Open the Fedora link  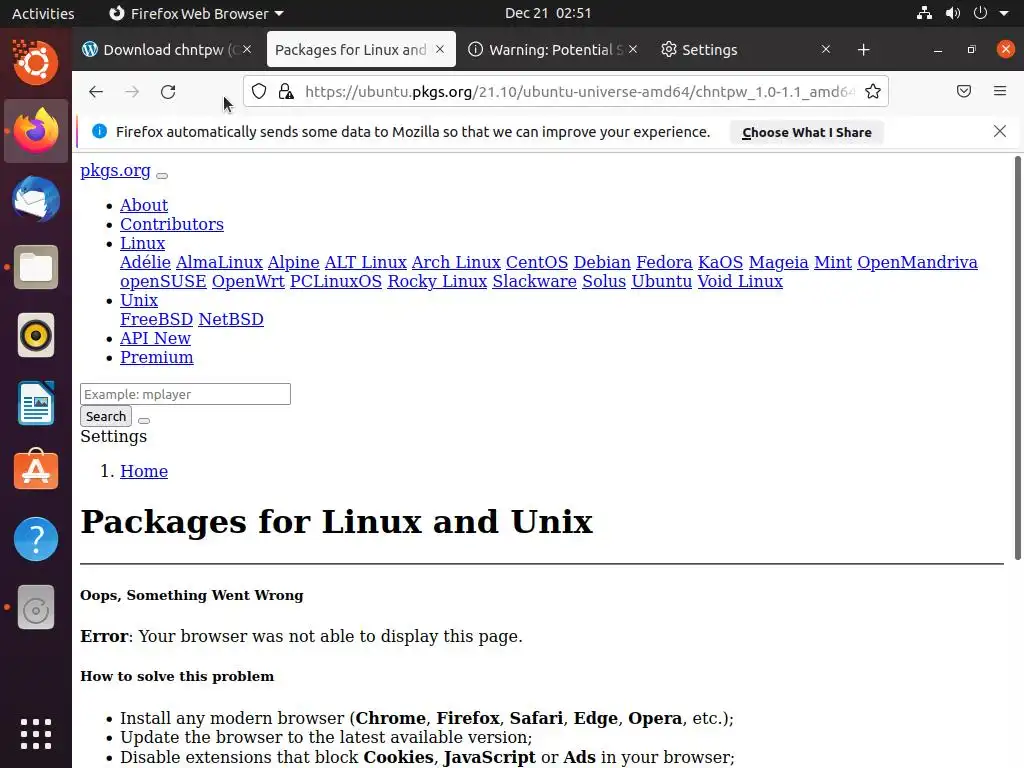coord(664,262)
